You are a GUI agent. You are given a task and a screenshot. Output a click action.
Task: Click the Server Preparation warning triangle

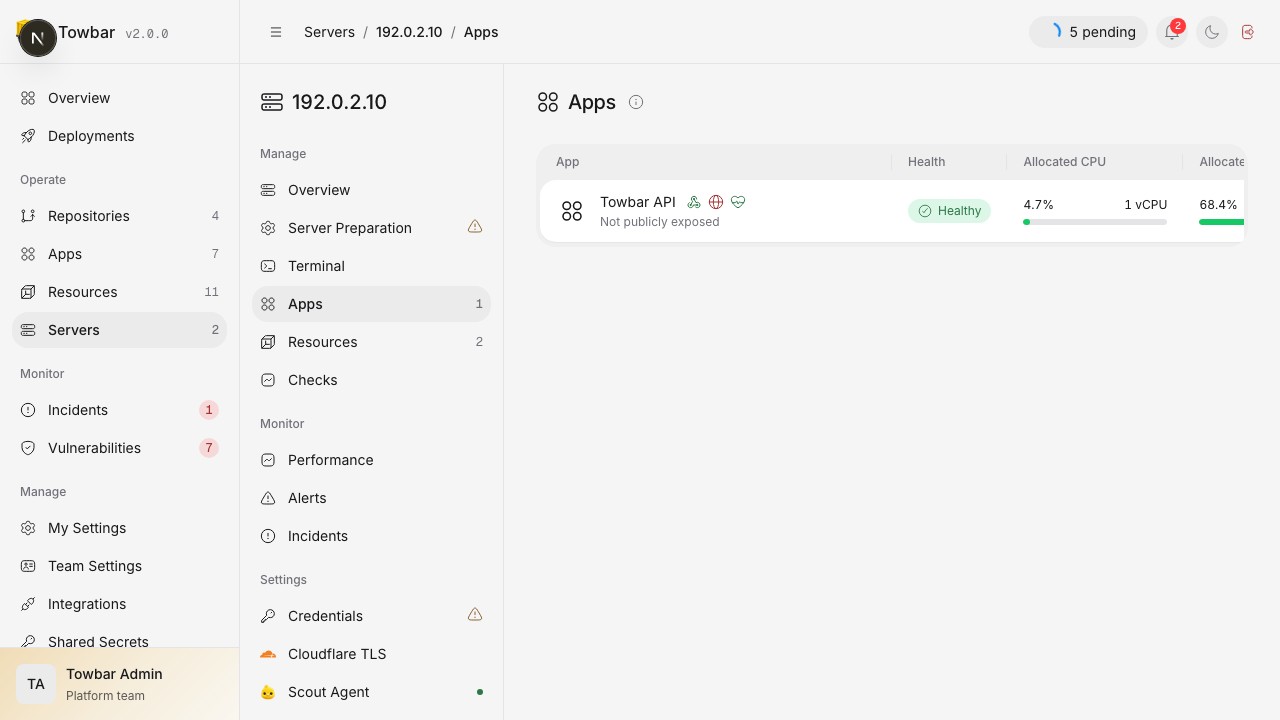click(475, 227)
